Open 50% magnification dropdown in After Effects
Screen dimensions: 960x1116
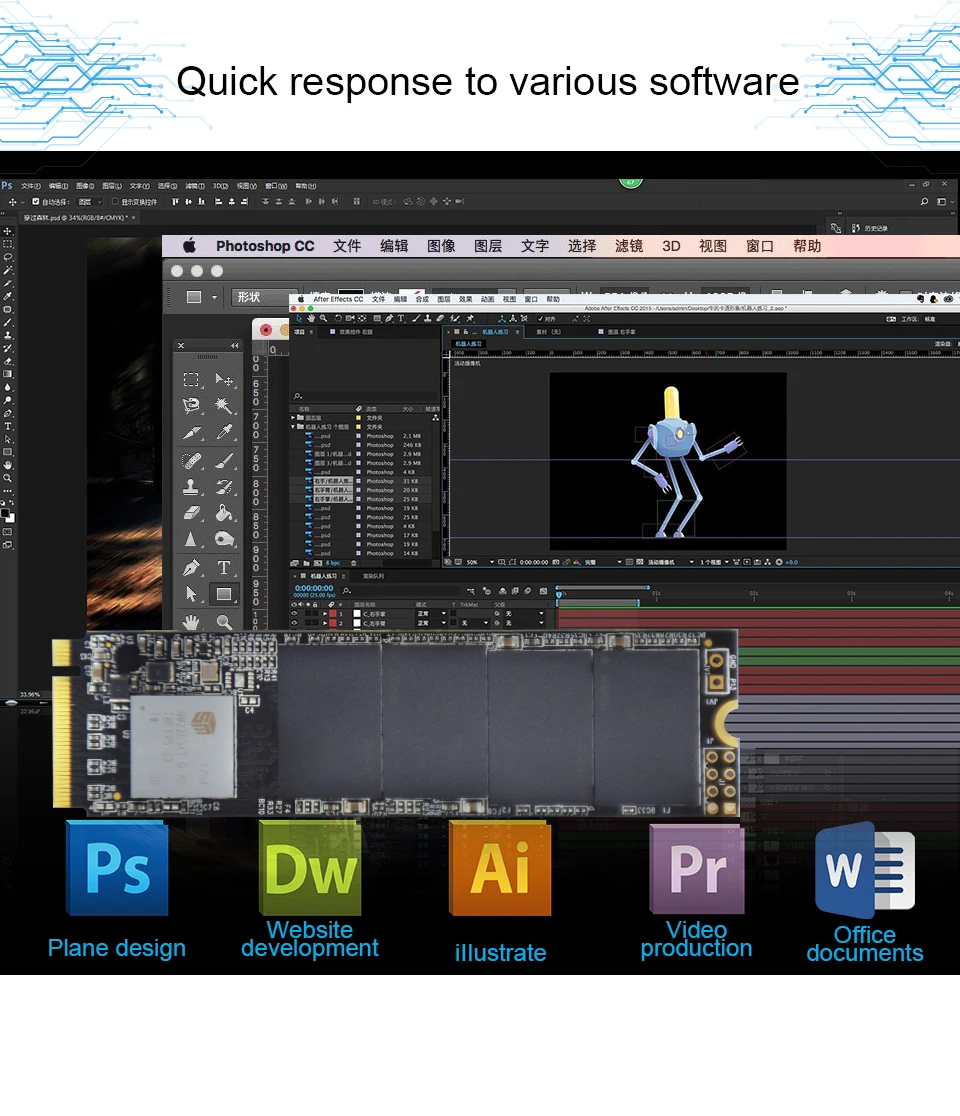pyautogui.click(x=480, y=562)
